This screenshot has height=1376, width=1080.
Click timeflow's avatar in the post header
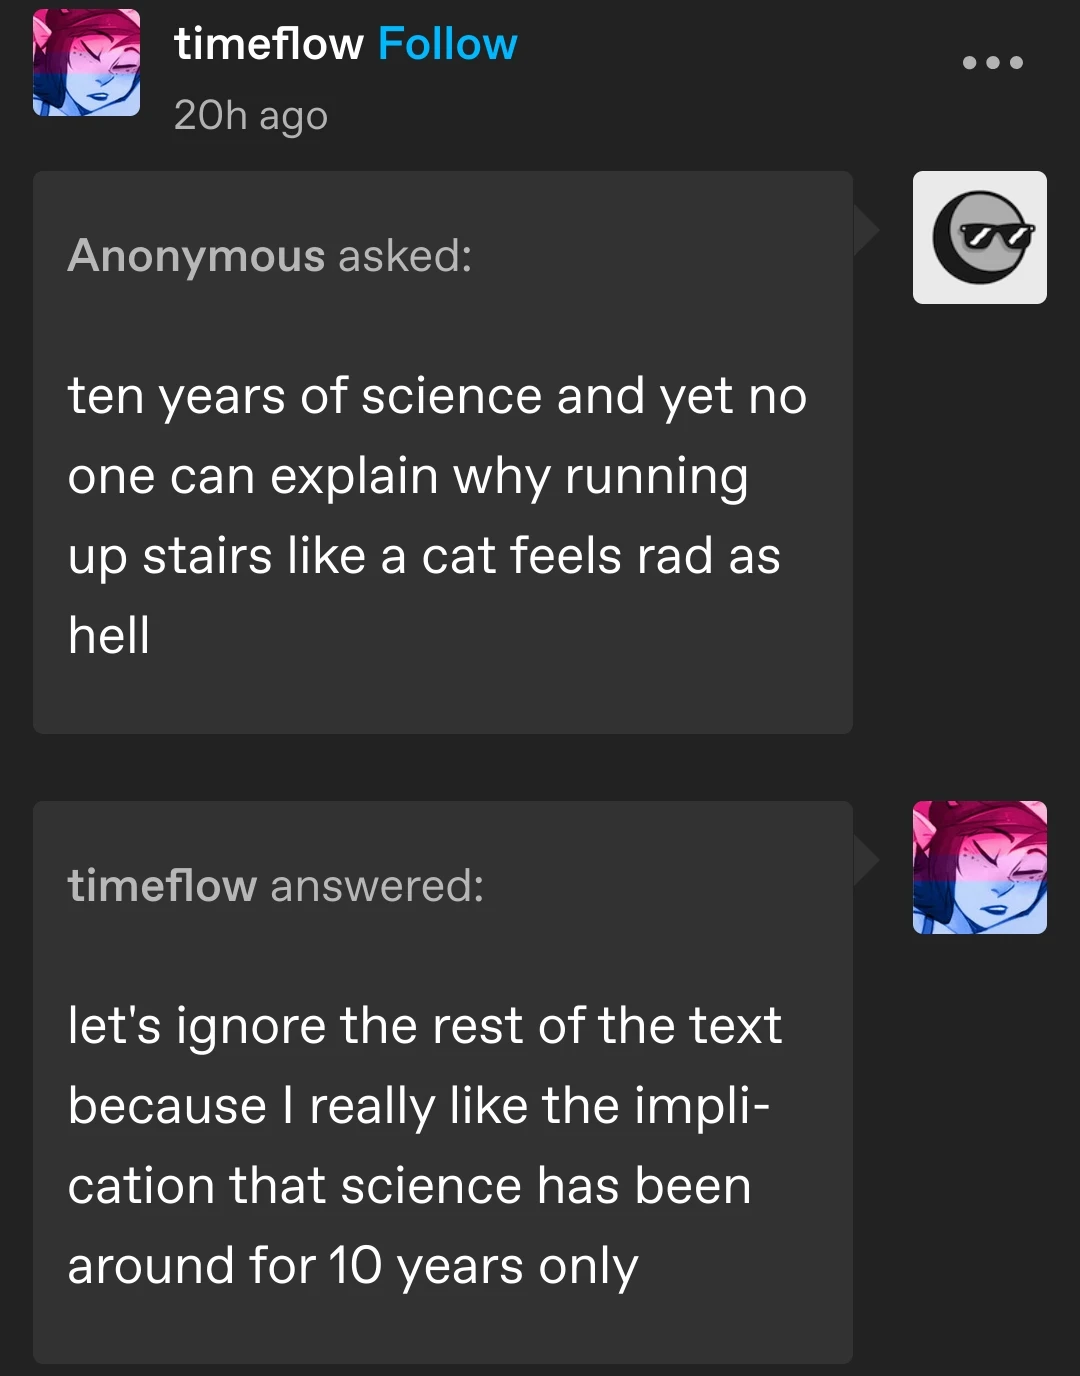pyautogui.click(x=86, y=63)
